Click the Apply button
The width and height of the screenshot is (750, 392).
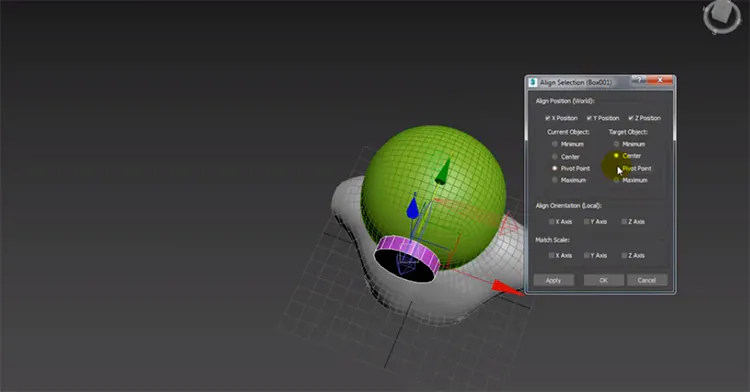click(x=553, y=280)
